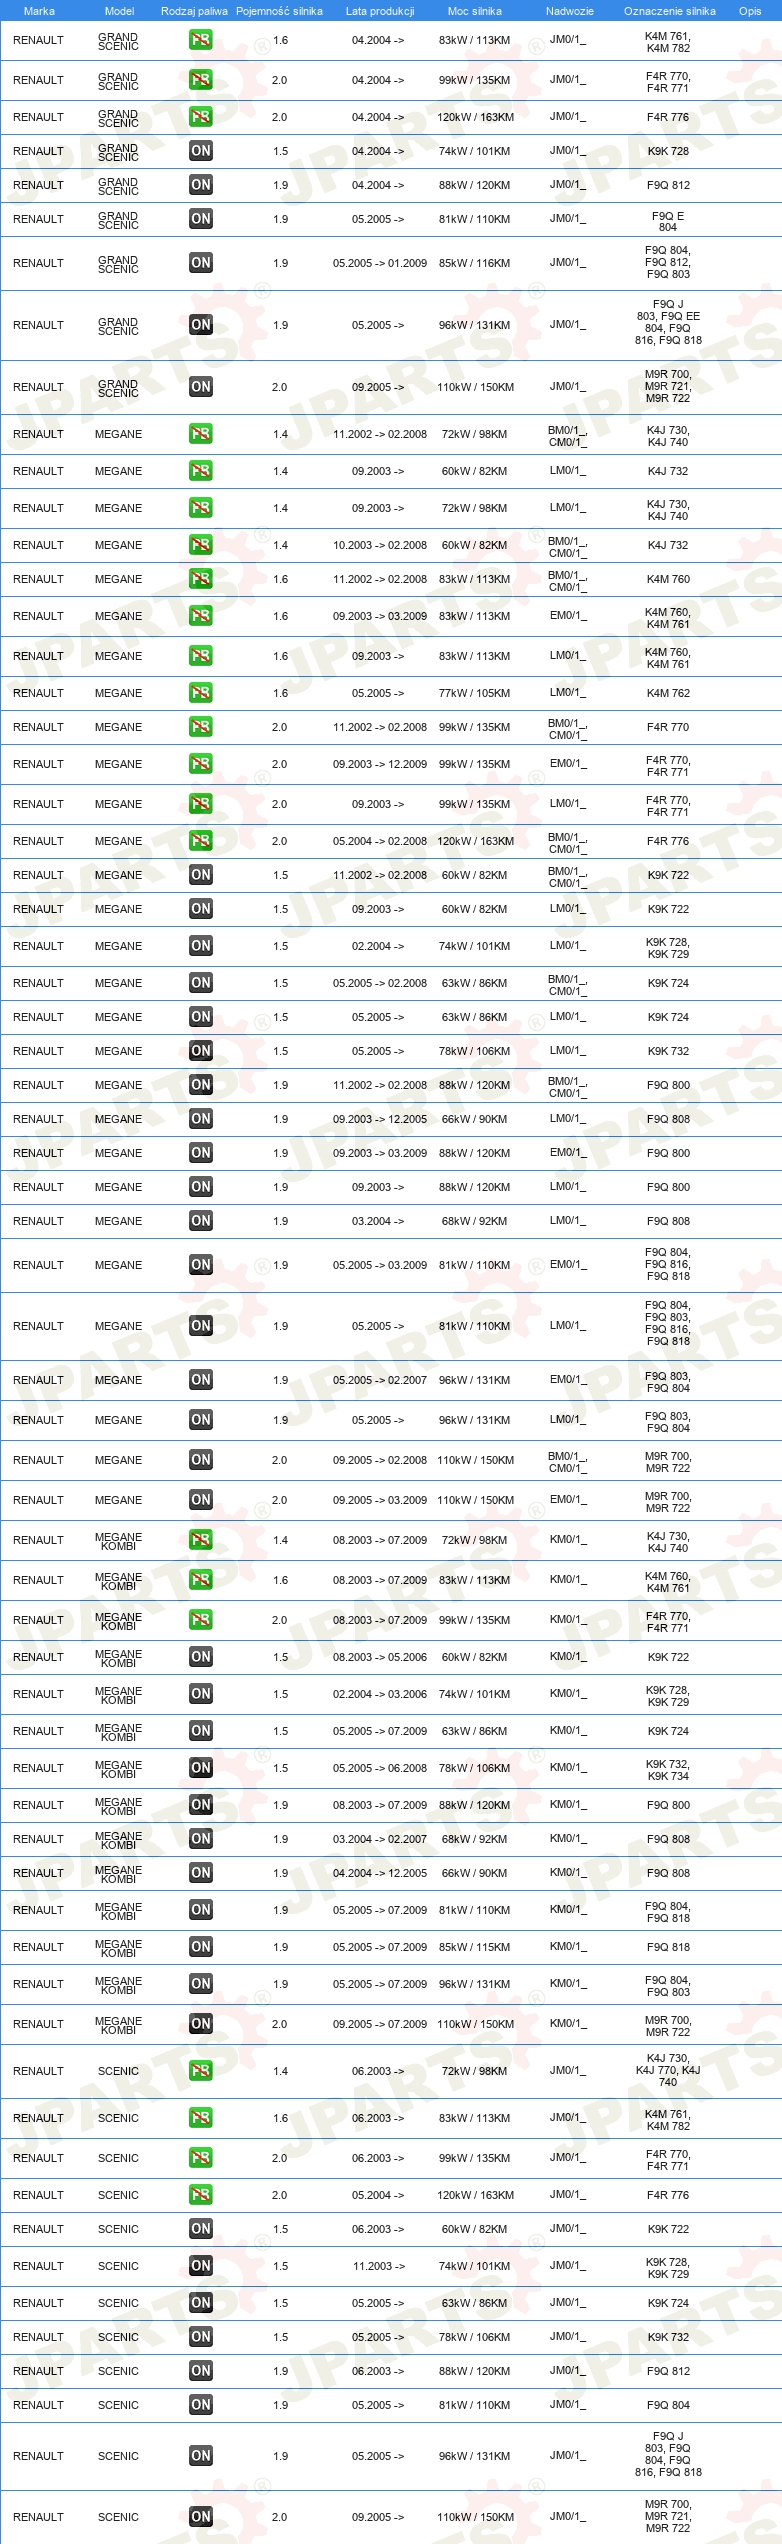Viewport: 782px width, 2544px height.
Task: Click date cell '05.2005 -> 06.2008'
Action: point(380,1769)
